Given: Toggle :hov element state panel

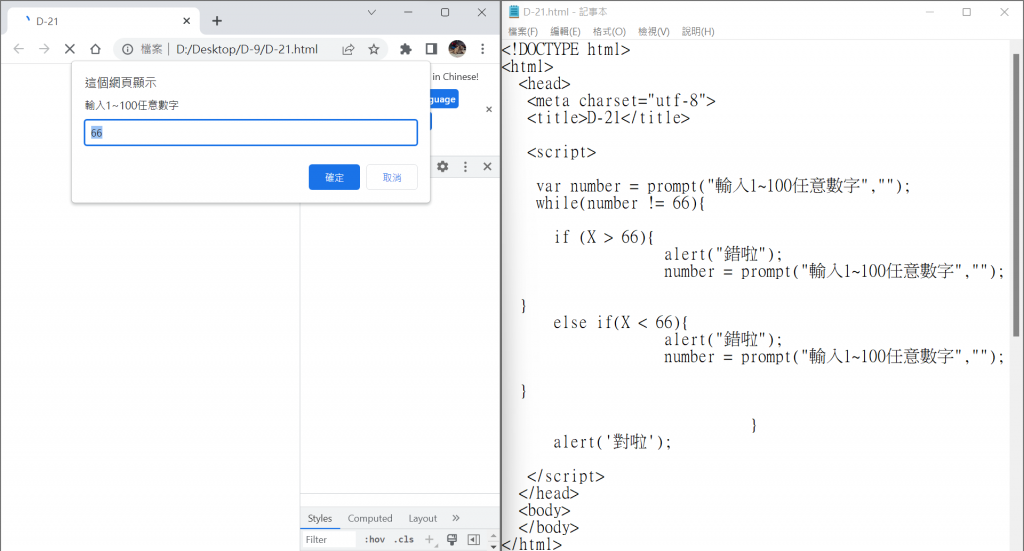Looking at the screenshot, I should (374, 540).
